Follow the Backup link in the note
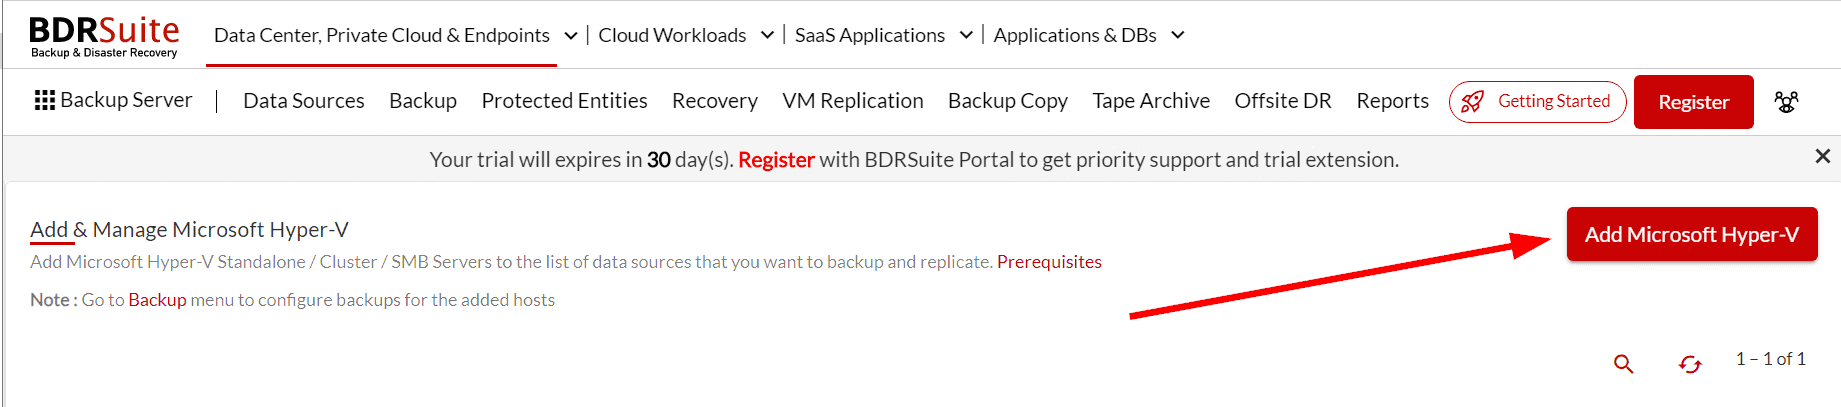The width and height of the screenshot is (1841, 407). pos(157,300)
